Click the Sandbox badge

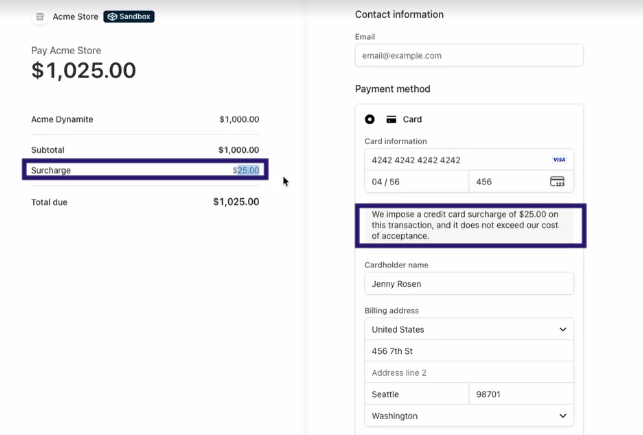[x=129, y=17]
